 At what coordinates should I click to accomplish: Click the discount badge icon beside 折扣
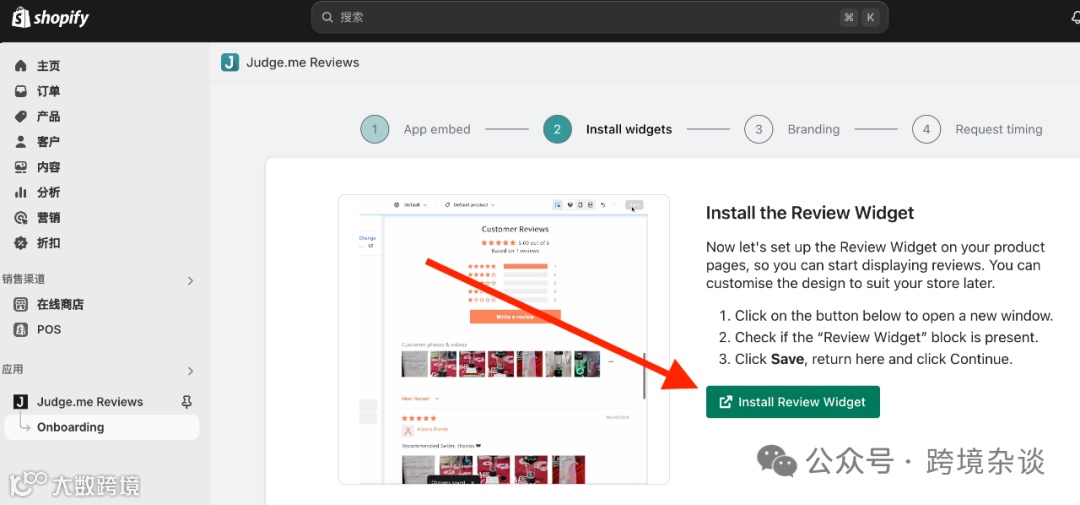pos(21,243)
